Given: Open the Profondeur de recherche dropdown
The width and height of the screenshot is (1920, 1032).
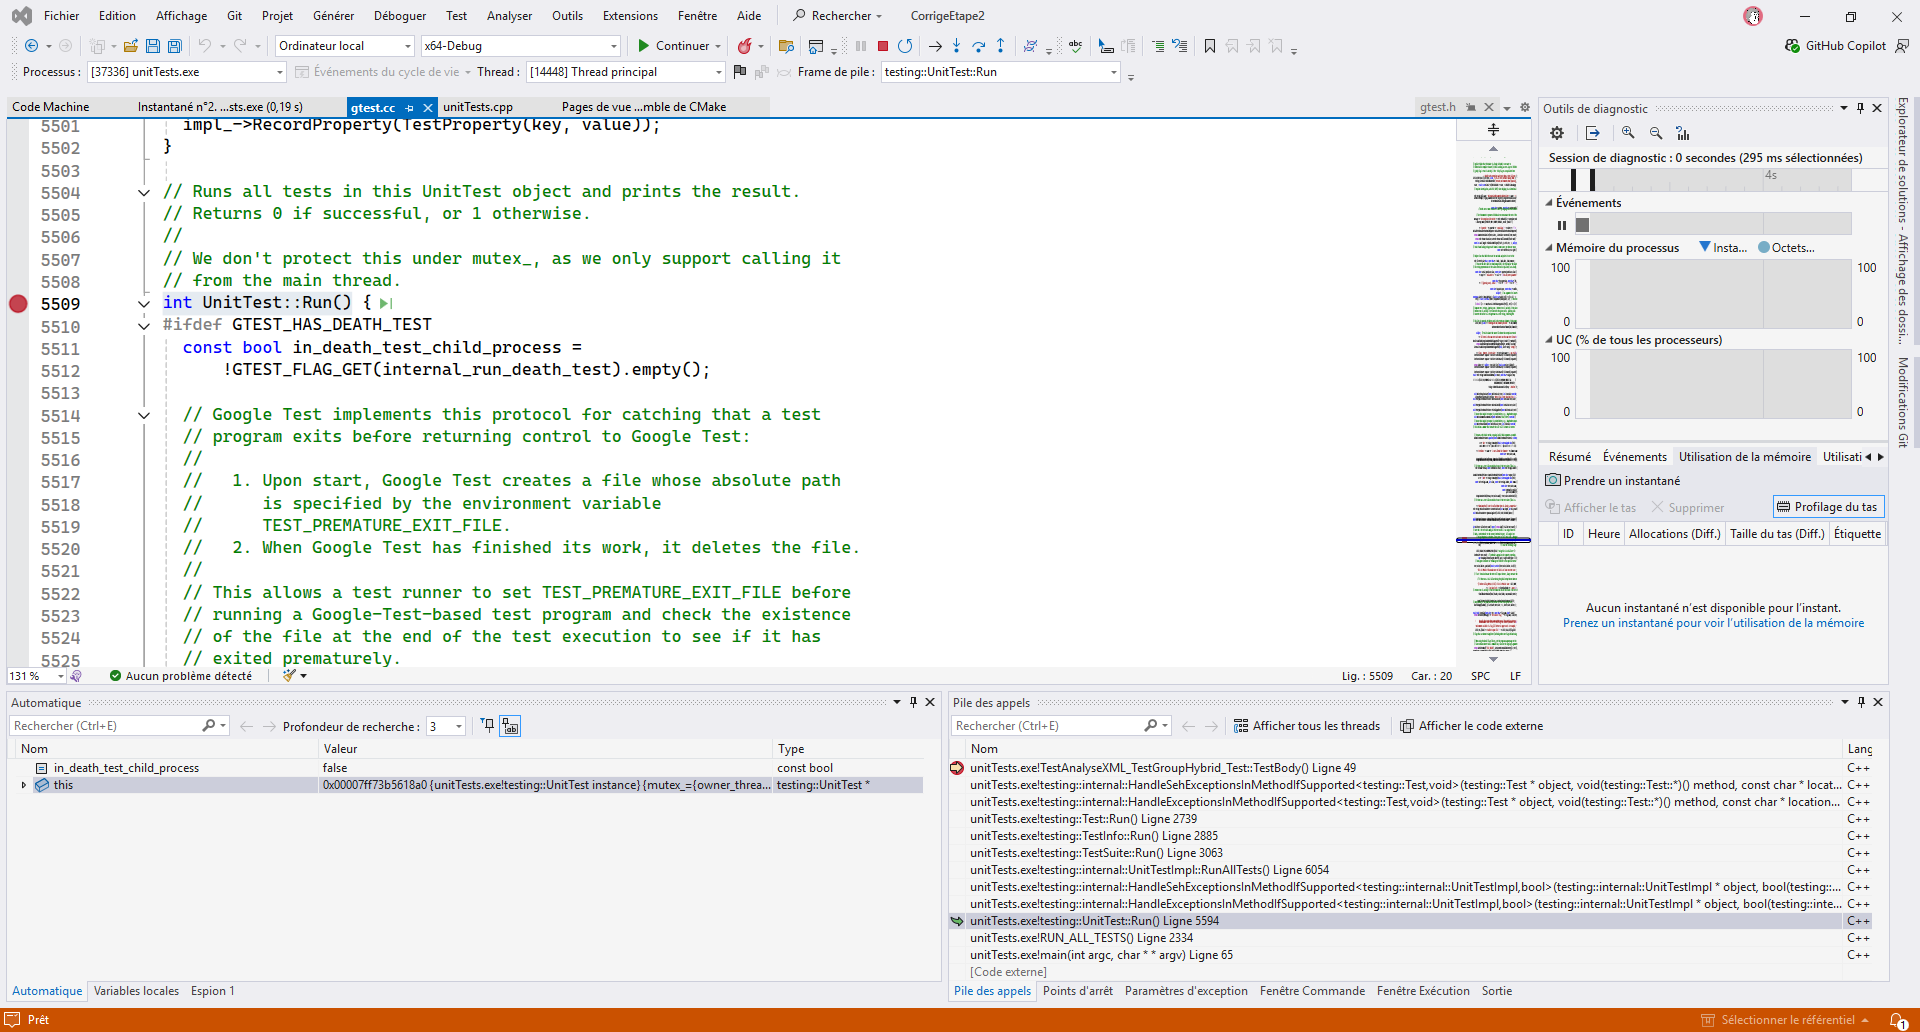Looking at the screenshot, I should (x=446, y=726).
